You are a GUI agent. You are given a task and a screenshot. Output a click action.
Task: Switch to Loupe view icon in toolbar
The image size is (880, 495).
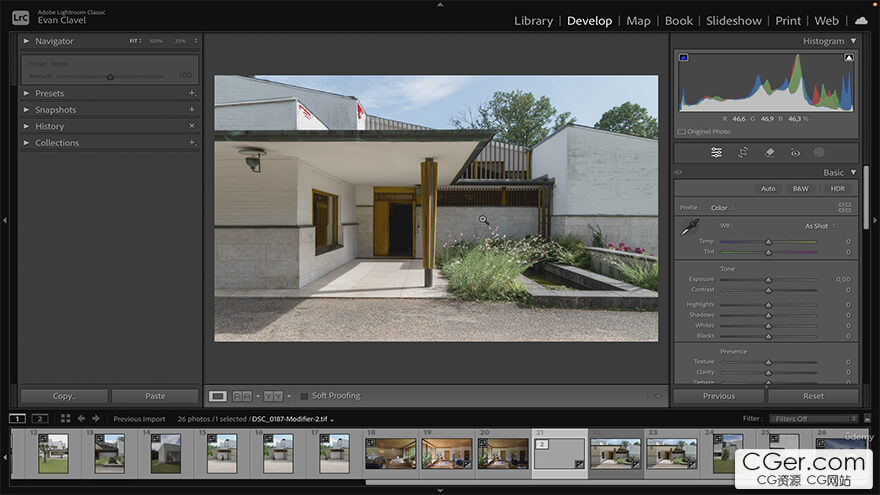(x=218, y=396)
